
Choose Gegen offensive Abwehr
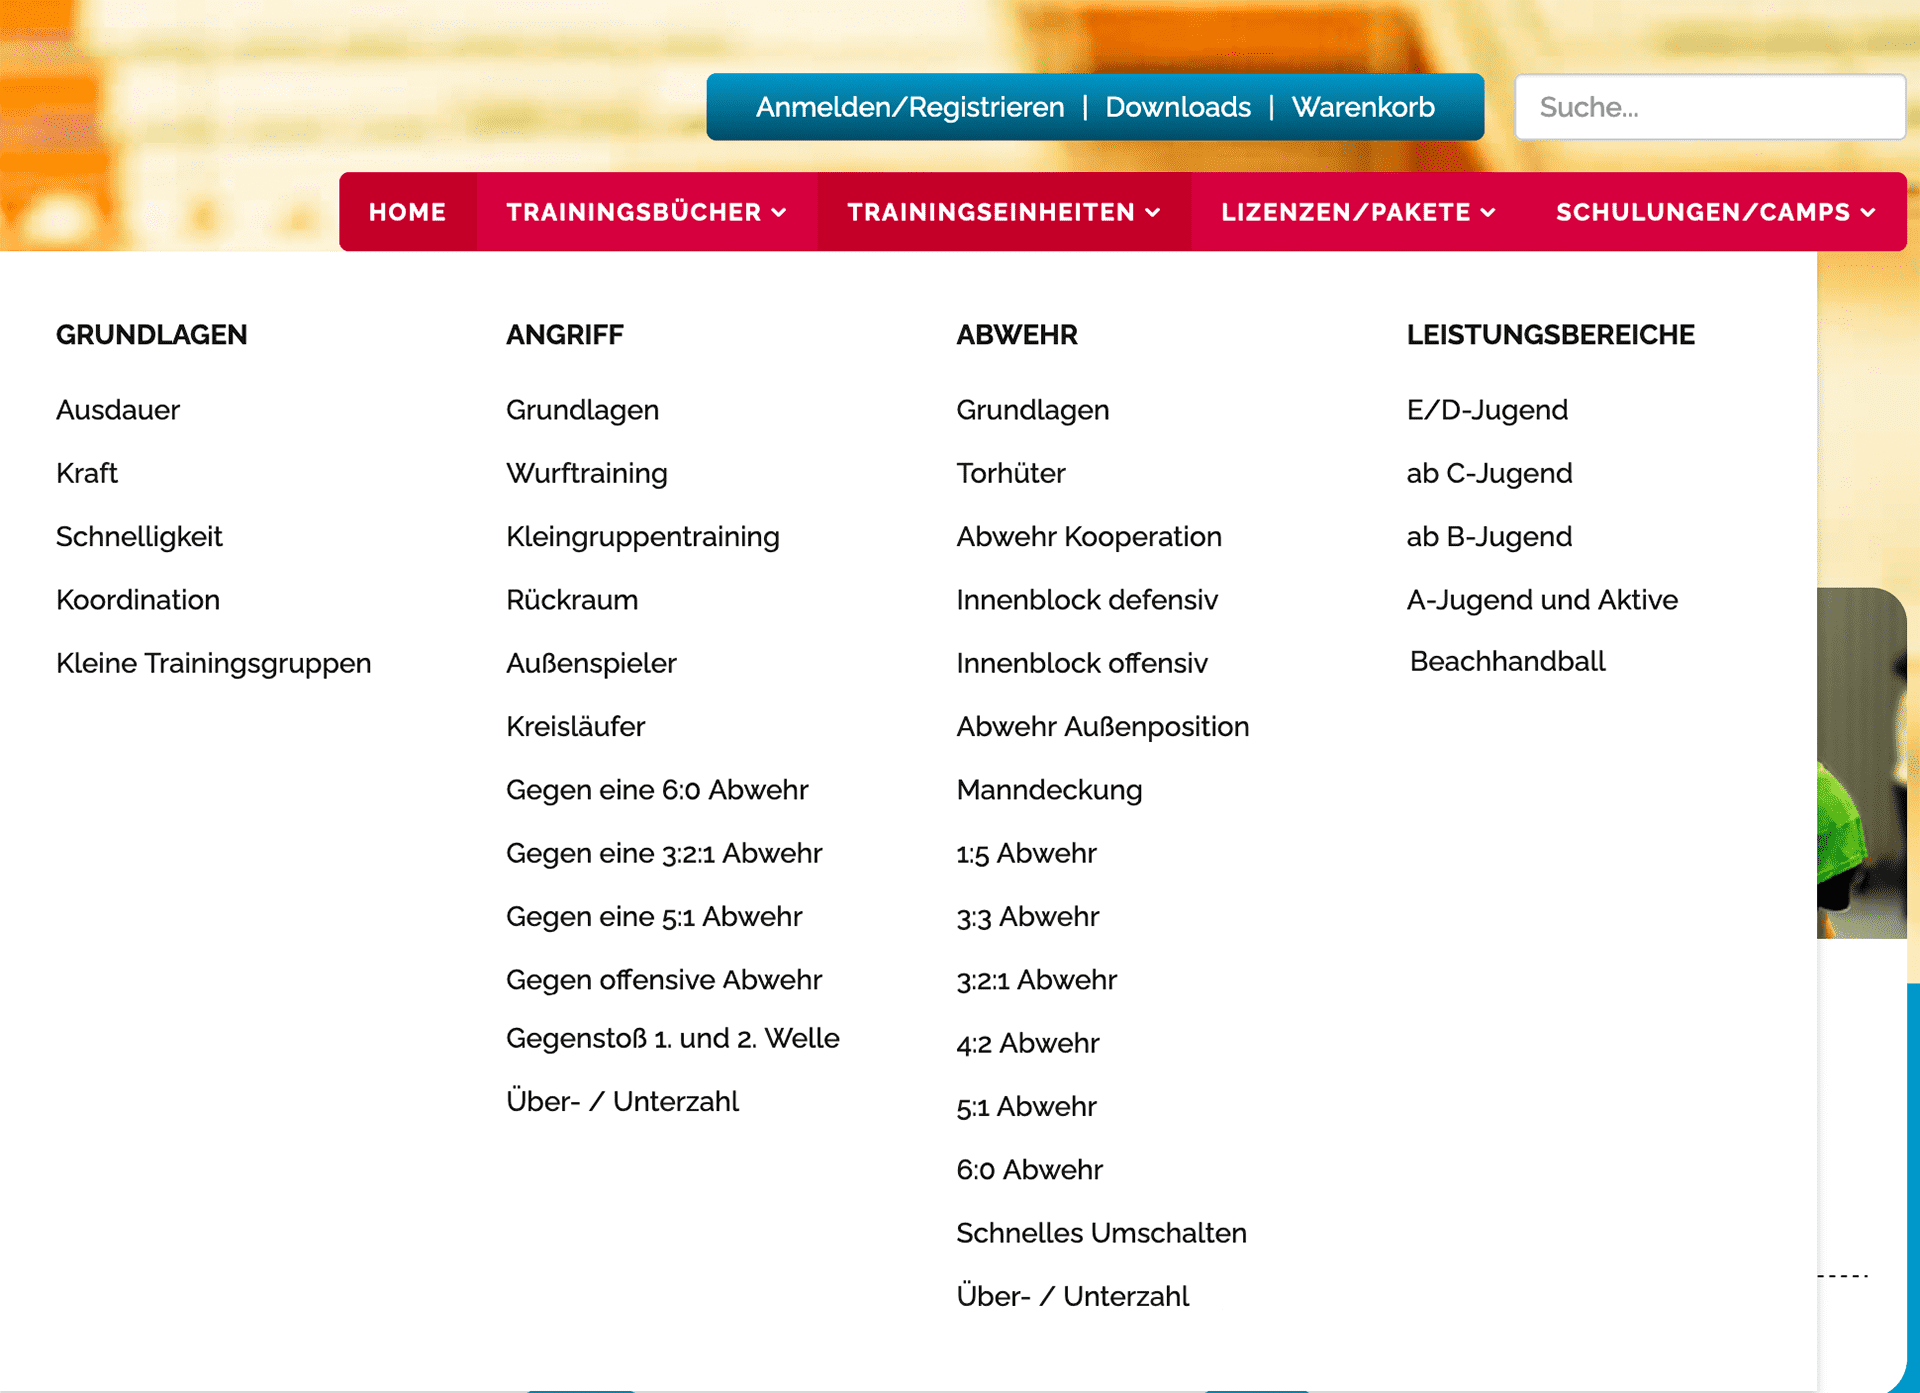coord(664,980)
